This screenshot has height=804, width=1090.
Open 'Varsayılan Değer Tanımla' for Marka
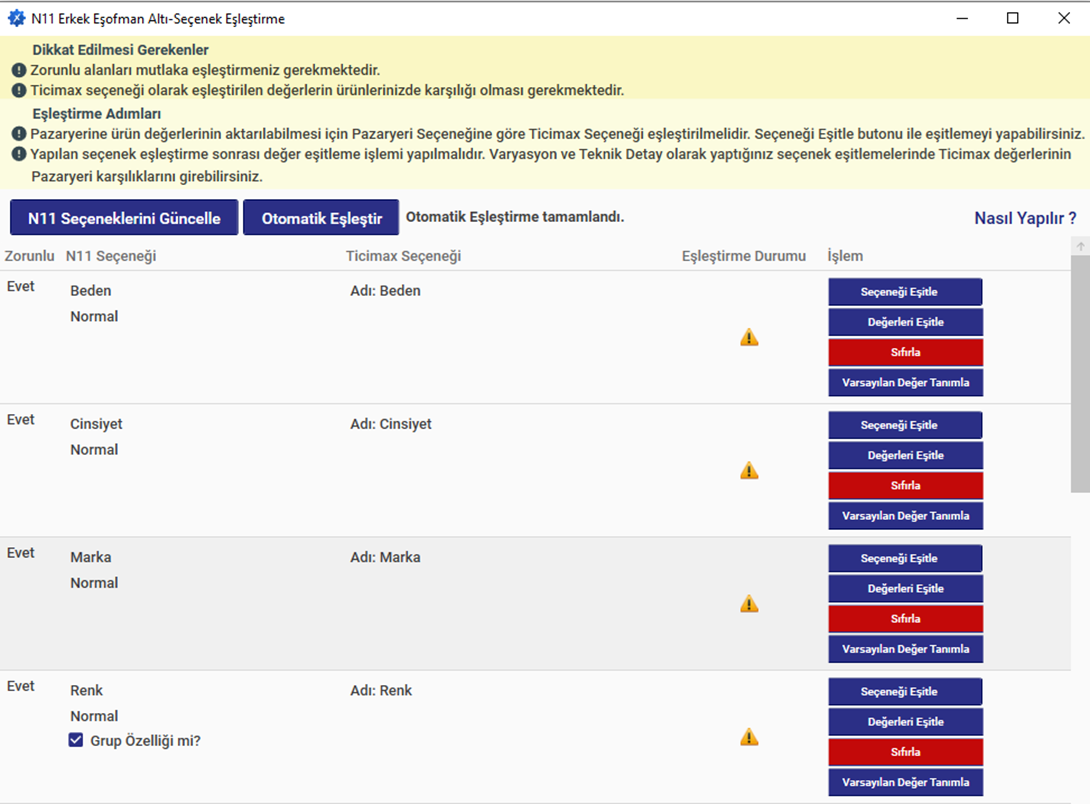905,649
